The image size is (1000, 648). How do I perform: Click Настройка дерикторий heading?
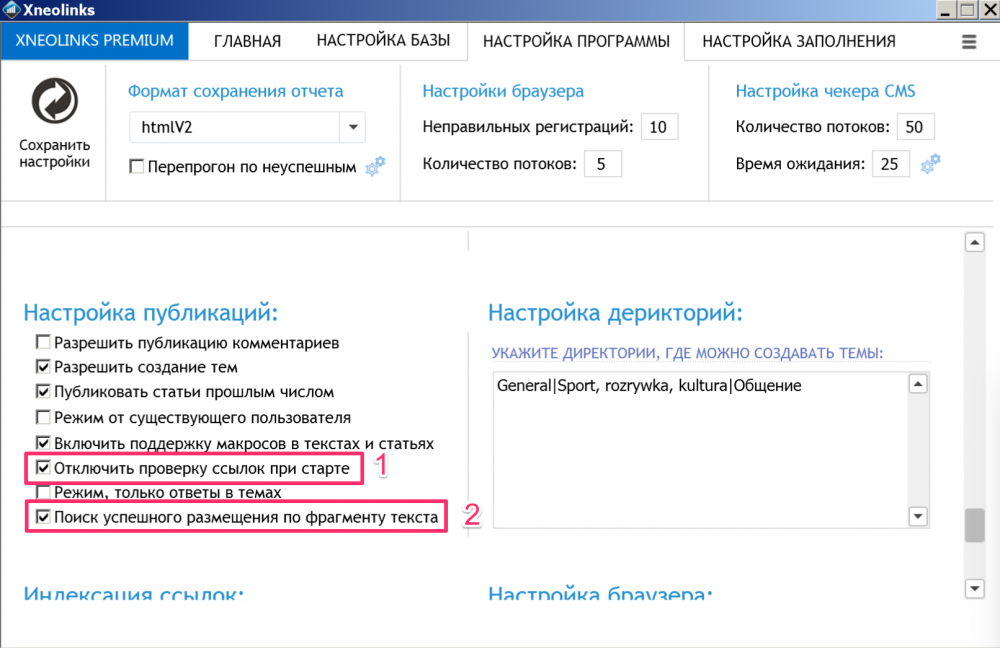click(x=615, y=313)
